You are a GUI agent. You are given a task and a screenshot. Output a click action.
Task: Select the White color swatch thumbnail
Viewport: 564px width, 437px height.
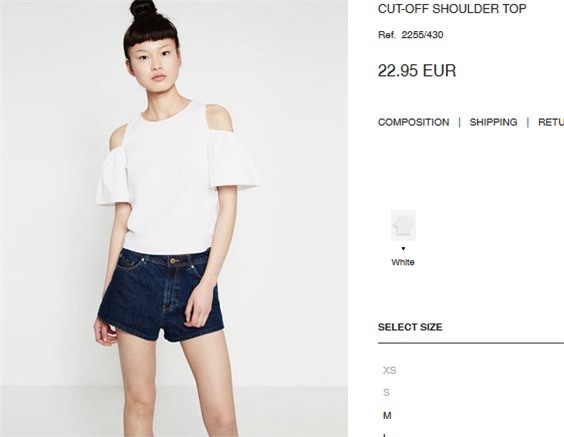tap(403, 226)
